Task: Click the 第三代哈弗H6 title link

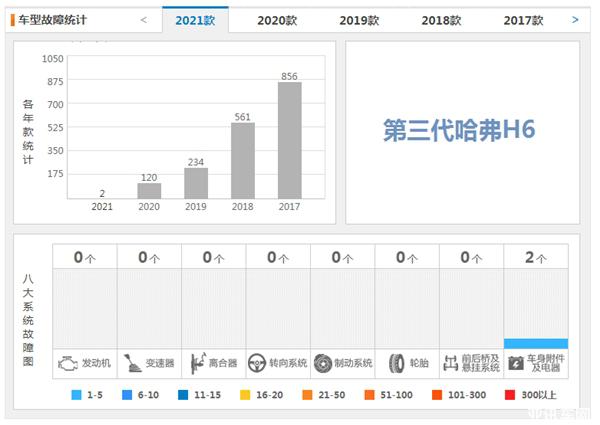Action: pyautogui.click(x=461, y=129)
